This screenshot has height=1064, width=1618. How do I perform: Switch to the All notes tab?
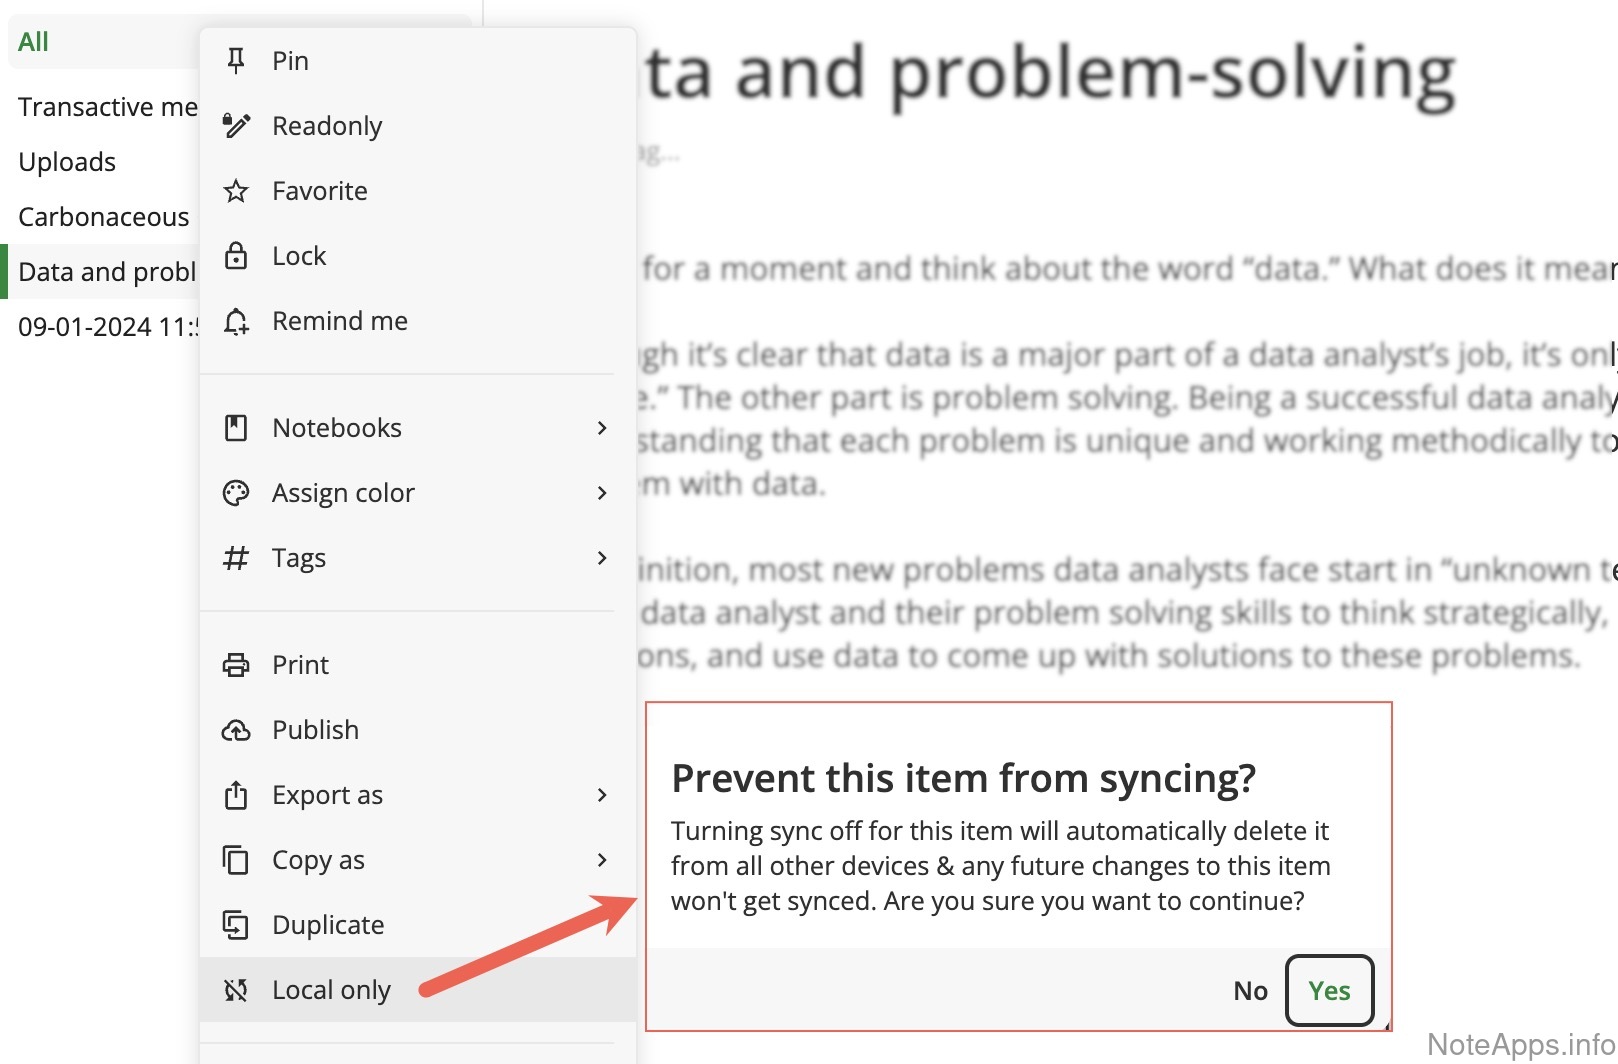point(33,42)
